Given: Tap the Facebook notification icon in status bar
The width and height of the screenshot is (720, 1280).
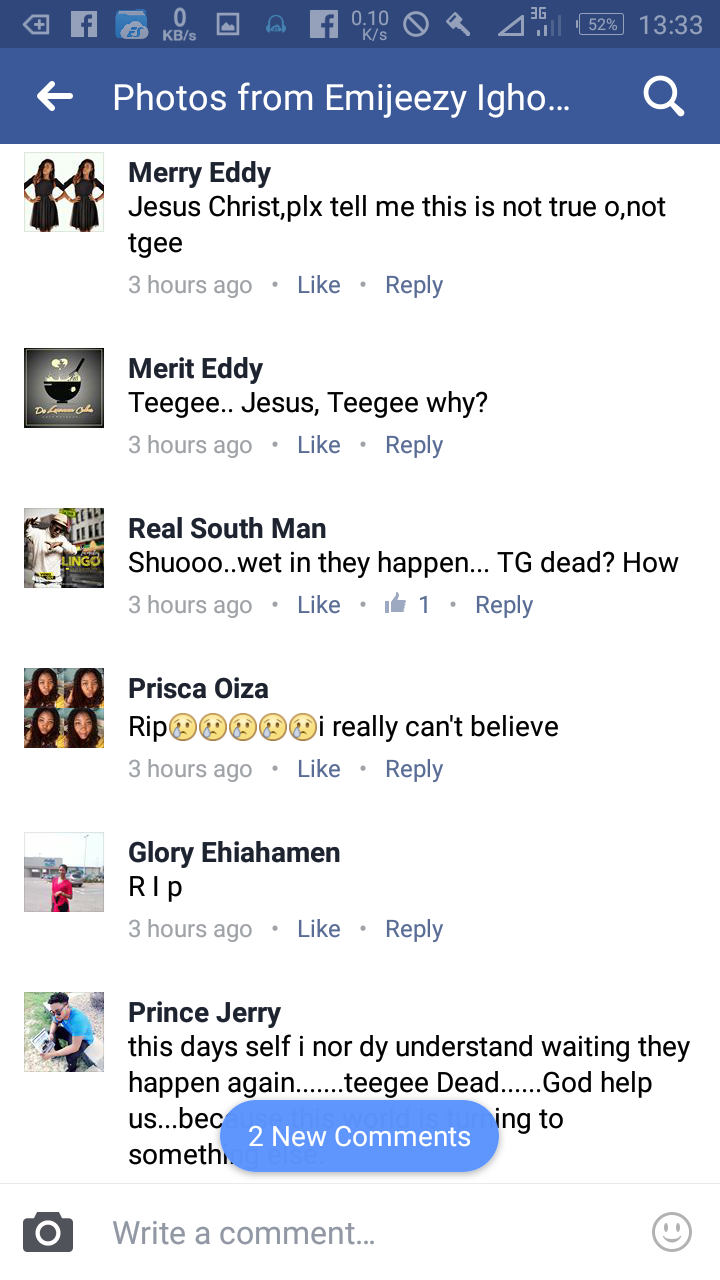Looking at the screenshot, I should tap(84, 24).
